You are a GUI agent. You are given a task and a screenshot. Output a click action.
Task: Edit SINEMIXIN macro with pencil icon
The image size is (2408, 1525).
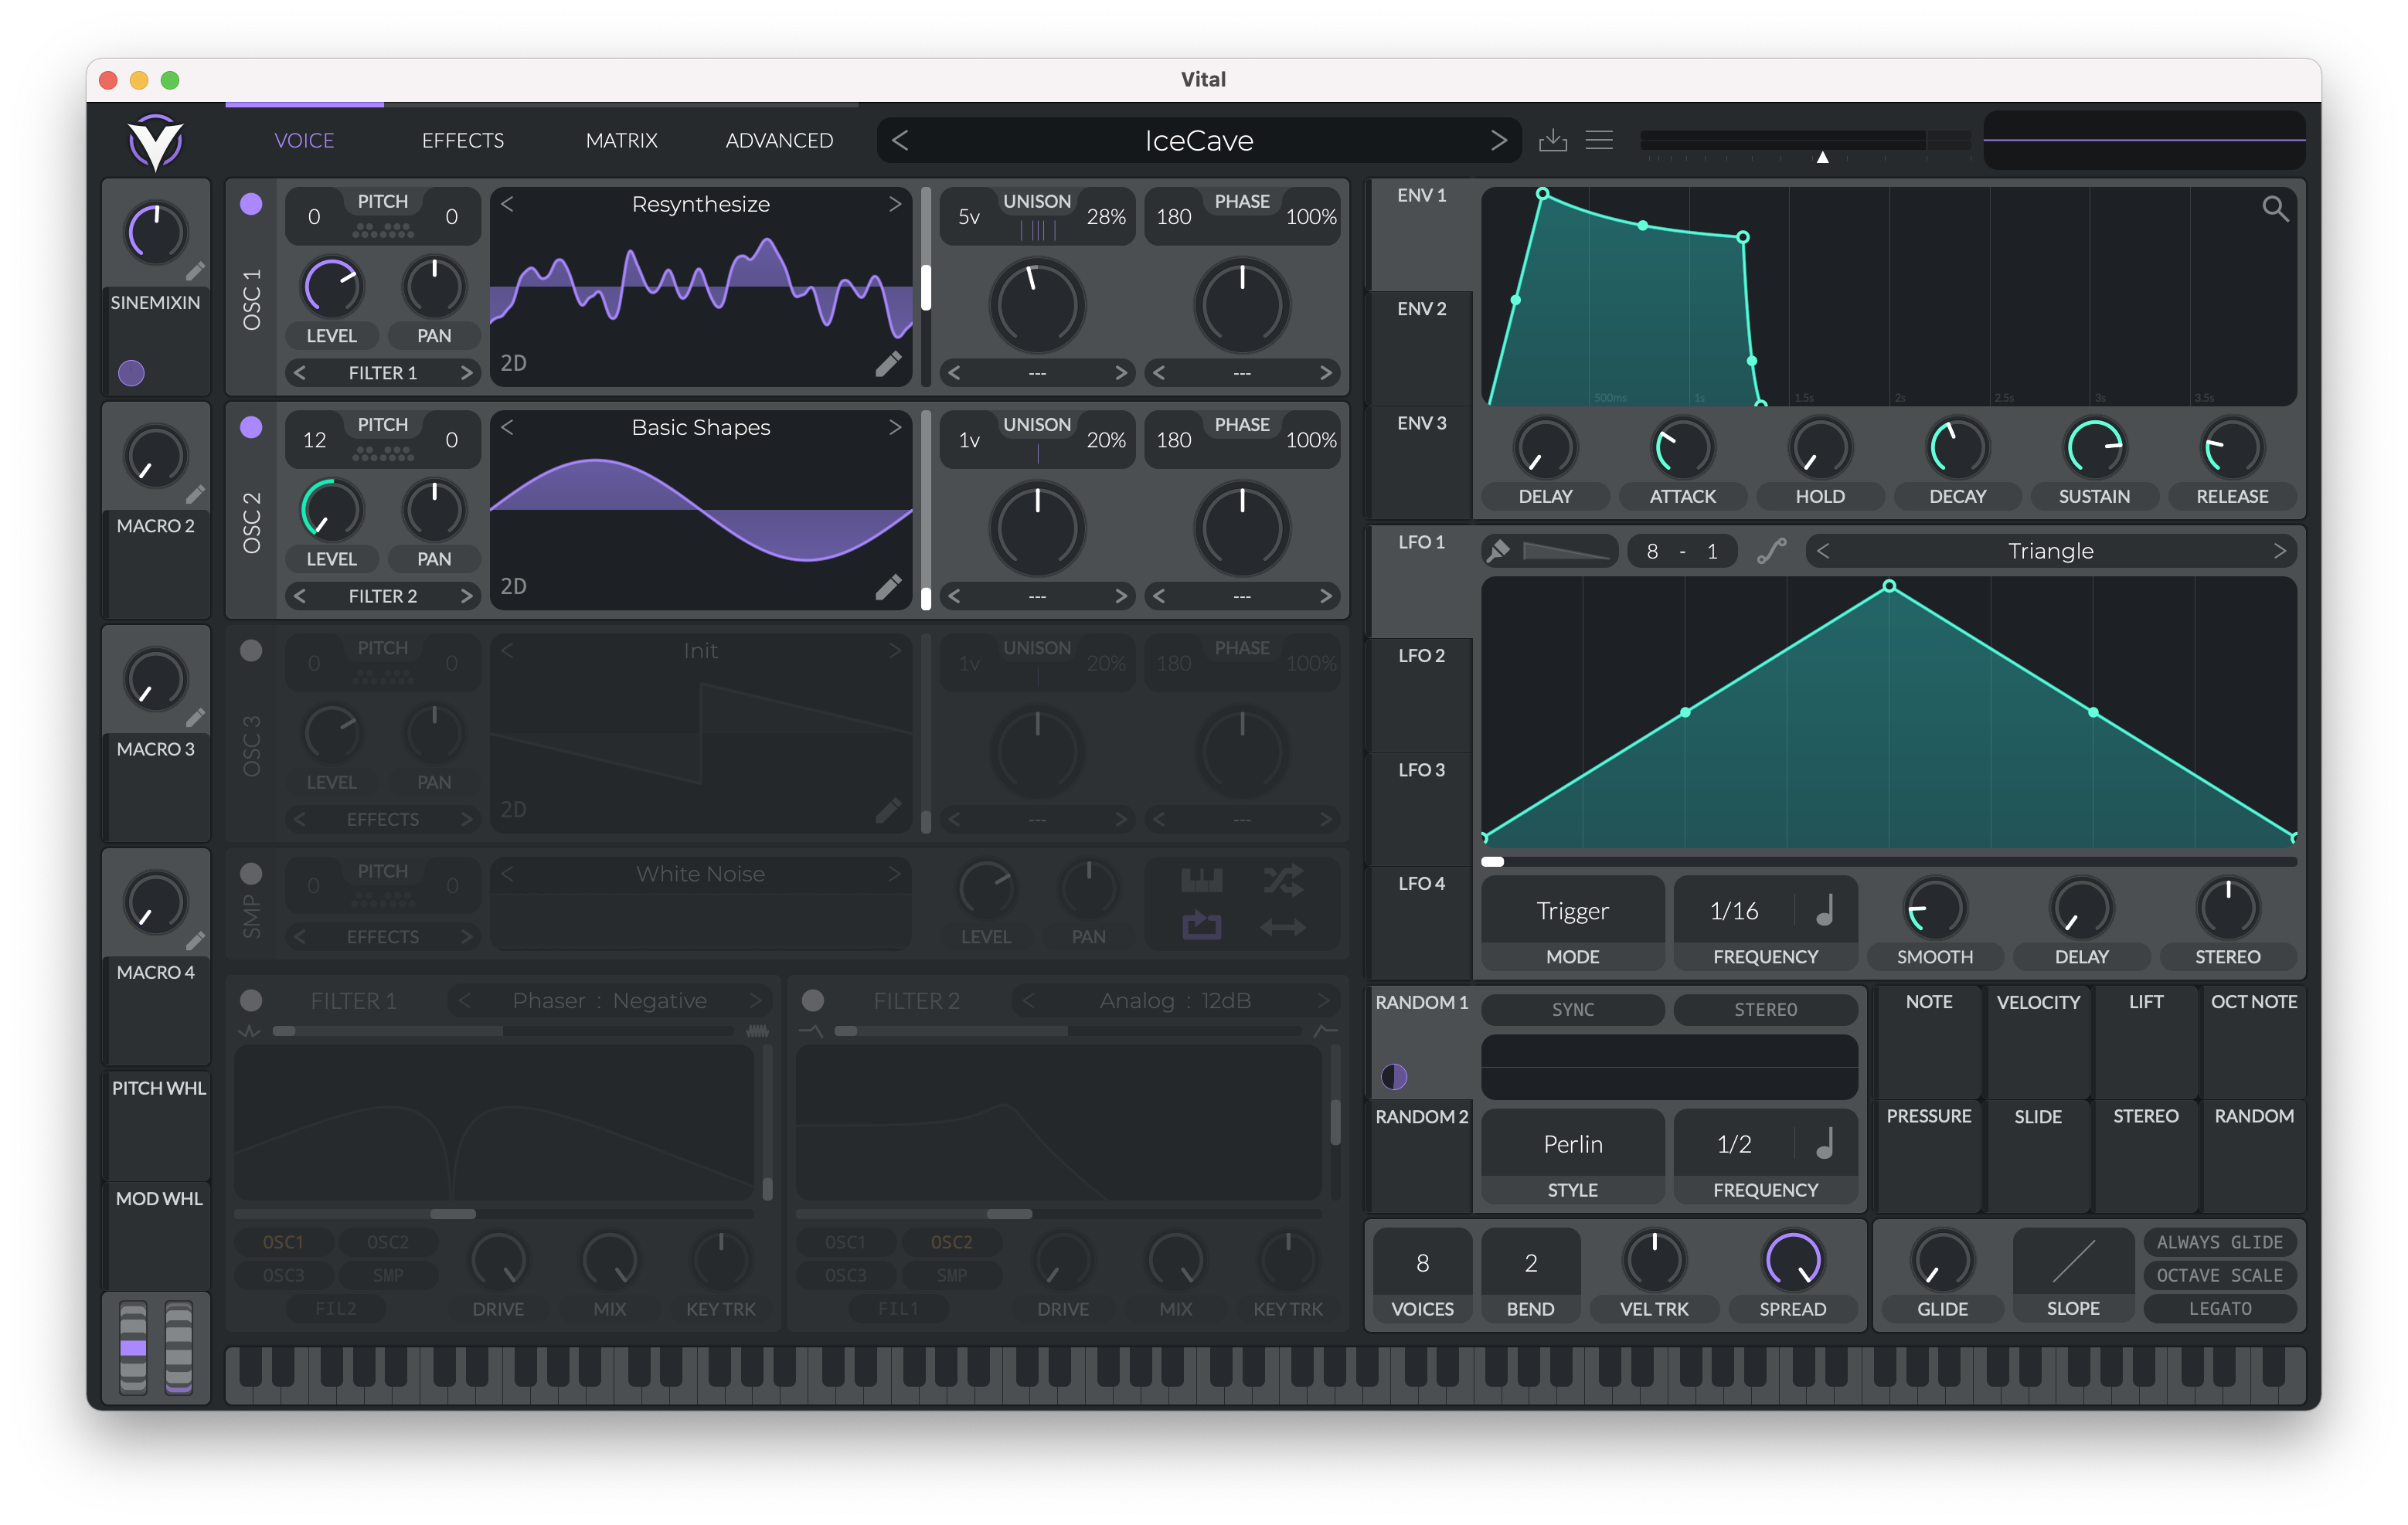pos(195,271)
